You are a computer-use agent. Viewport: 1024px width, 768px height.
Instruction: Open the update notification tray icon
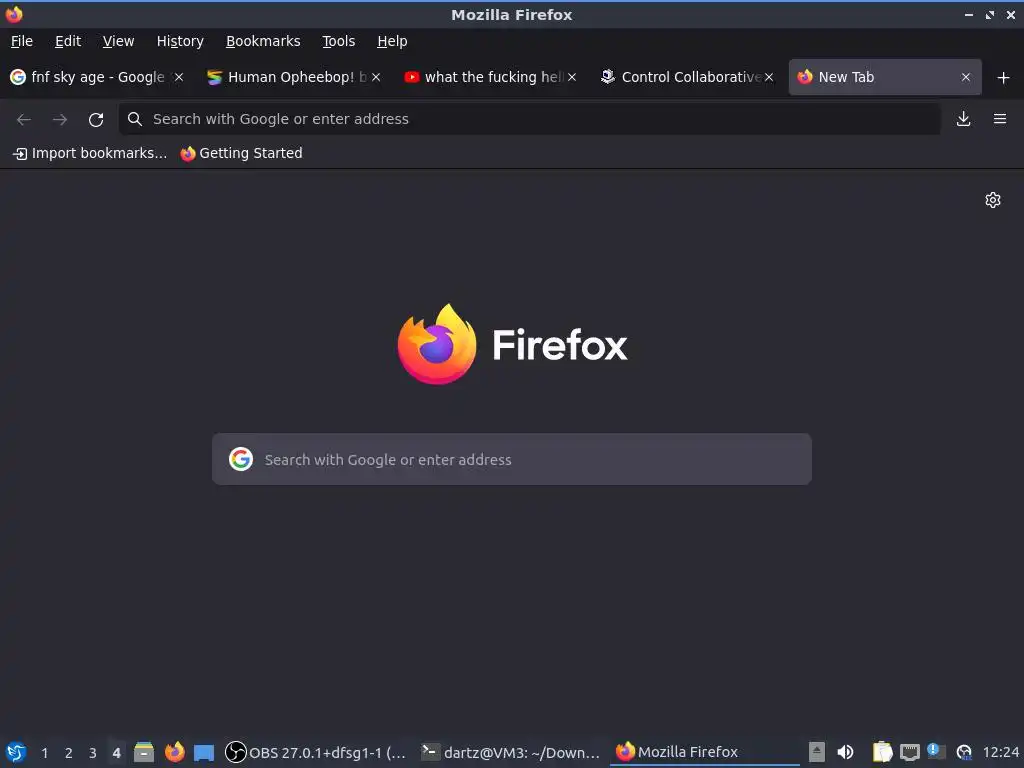pos(936,752)
